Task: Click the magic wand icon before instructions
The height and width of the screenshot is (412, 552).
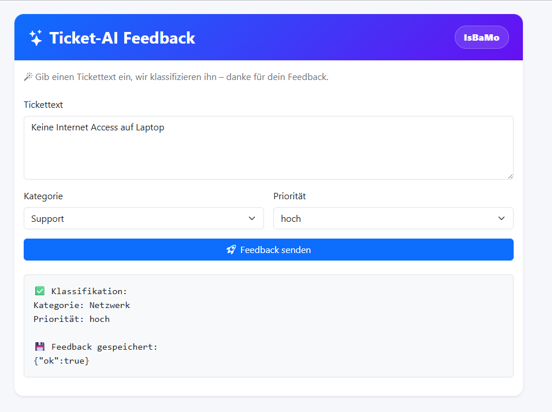Action: 28,76
